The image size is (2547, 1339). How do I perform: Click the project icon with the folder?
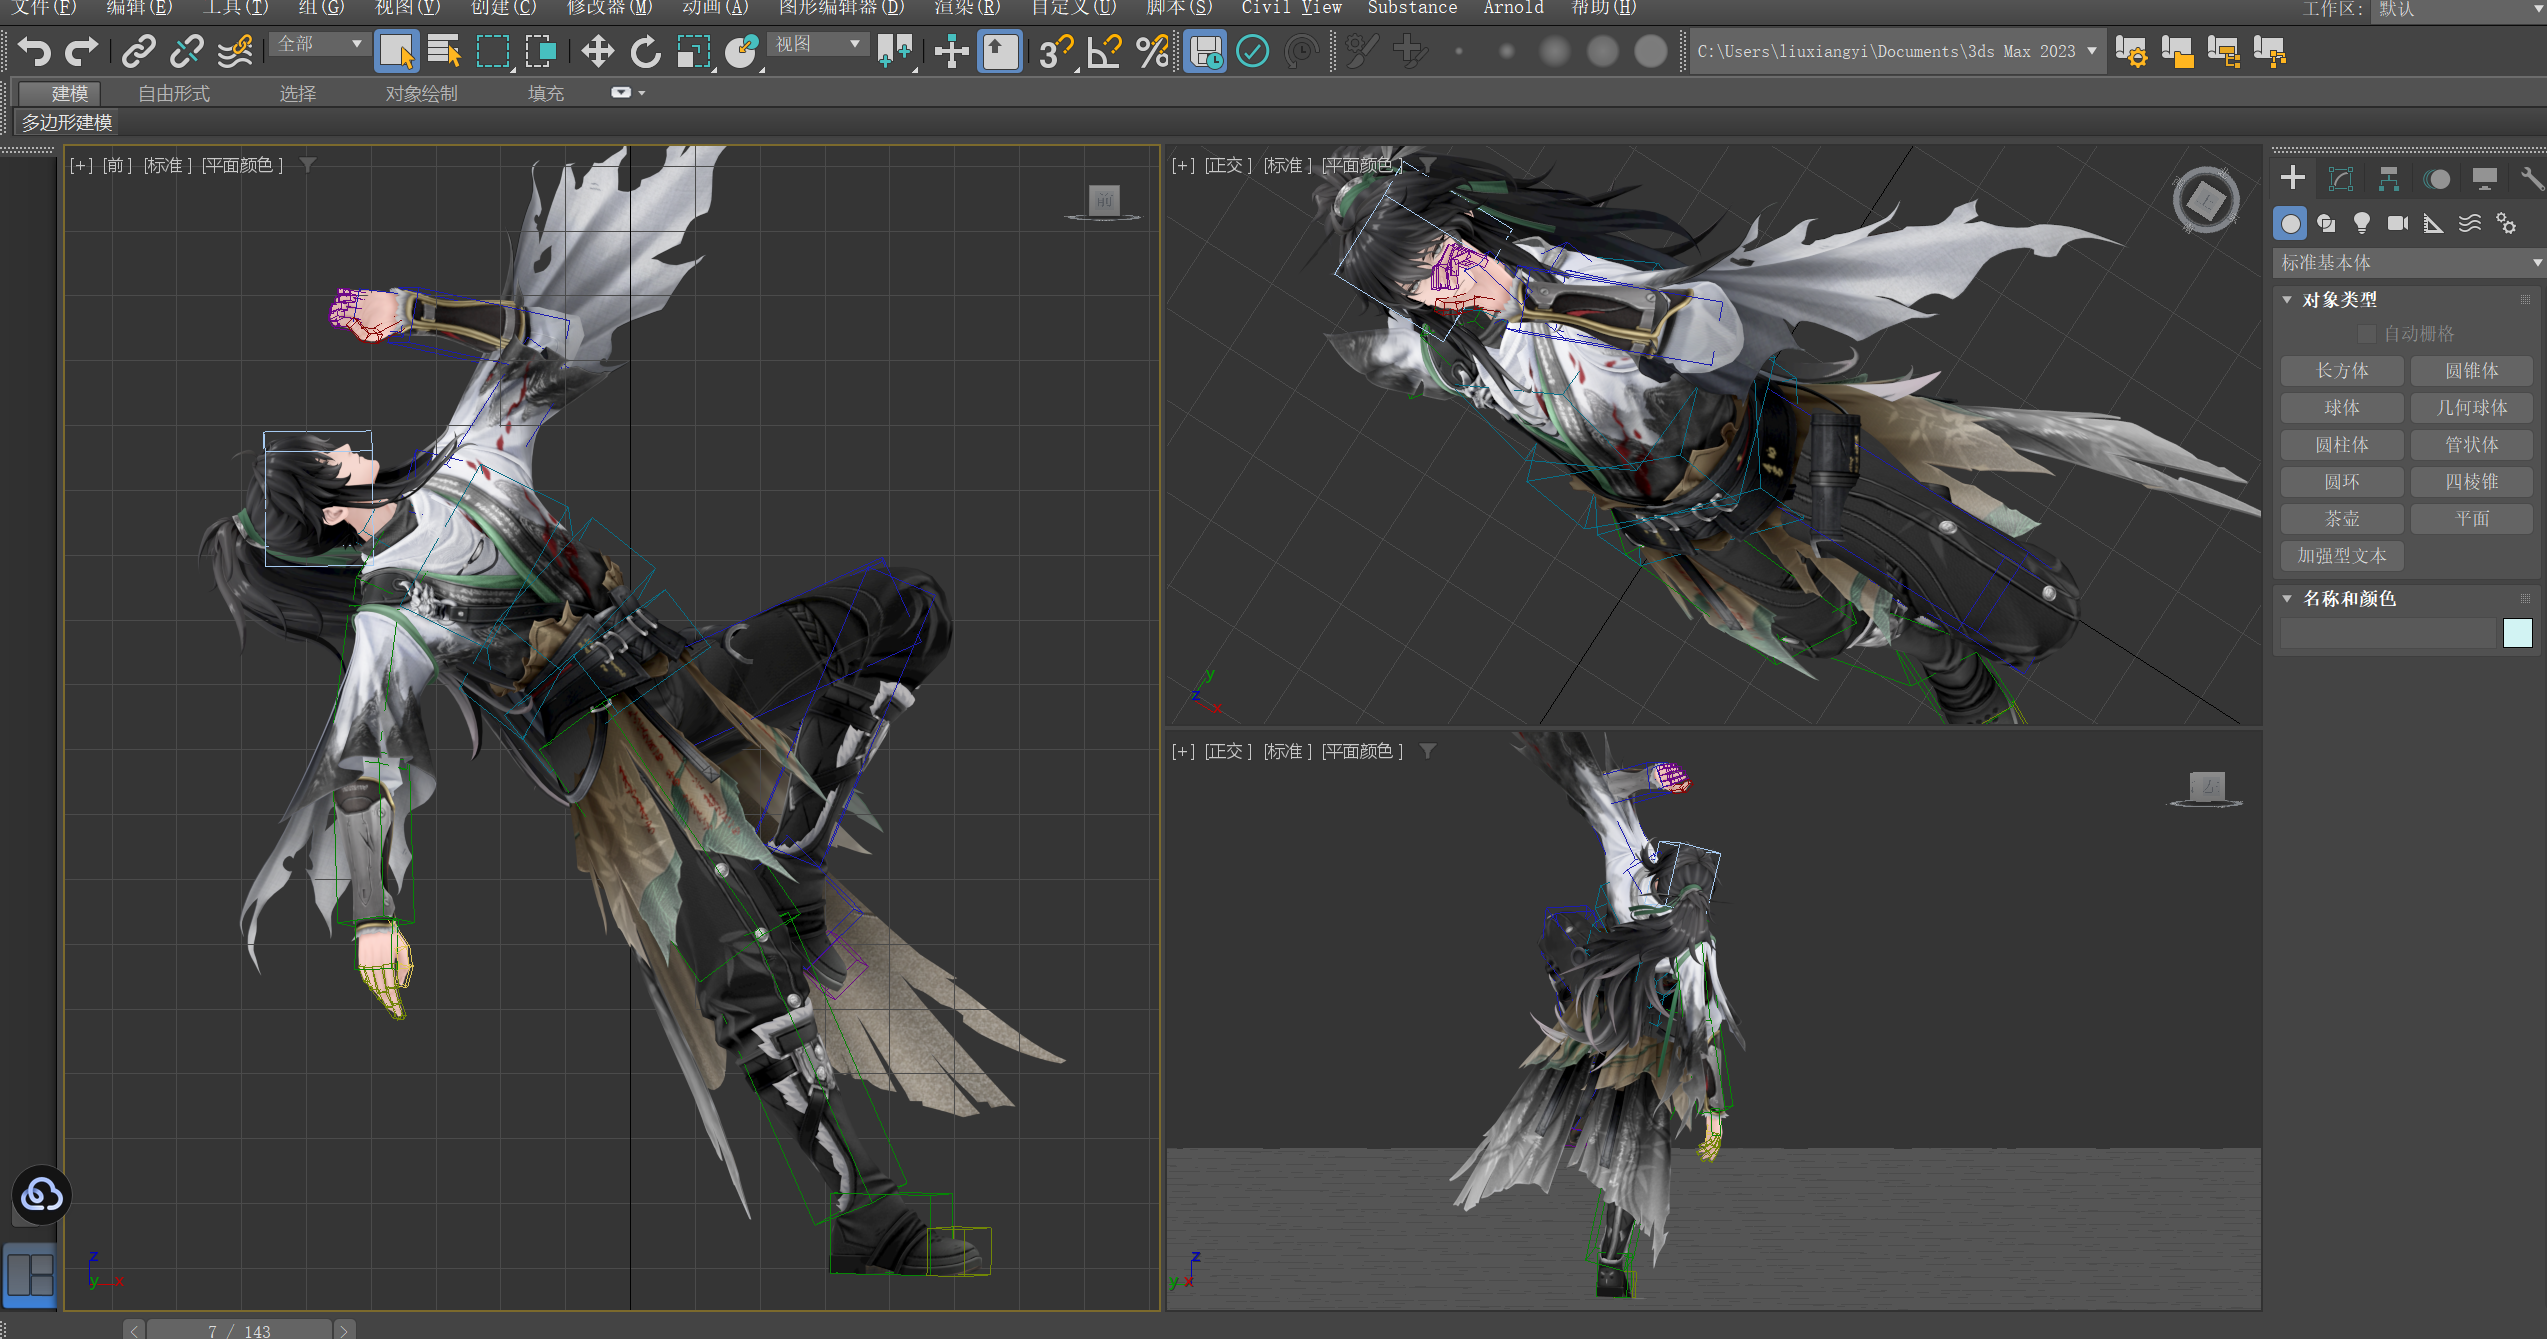(2177, 52)
